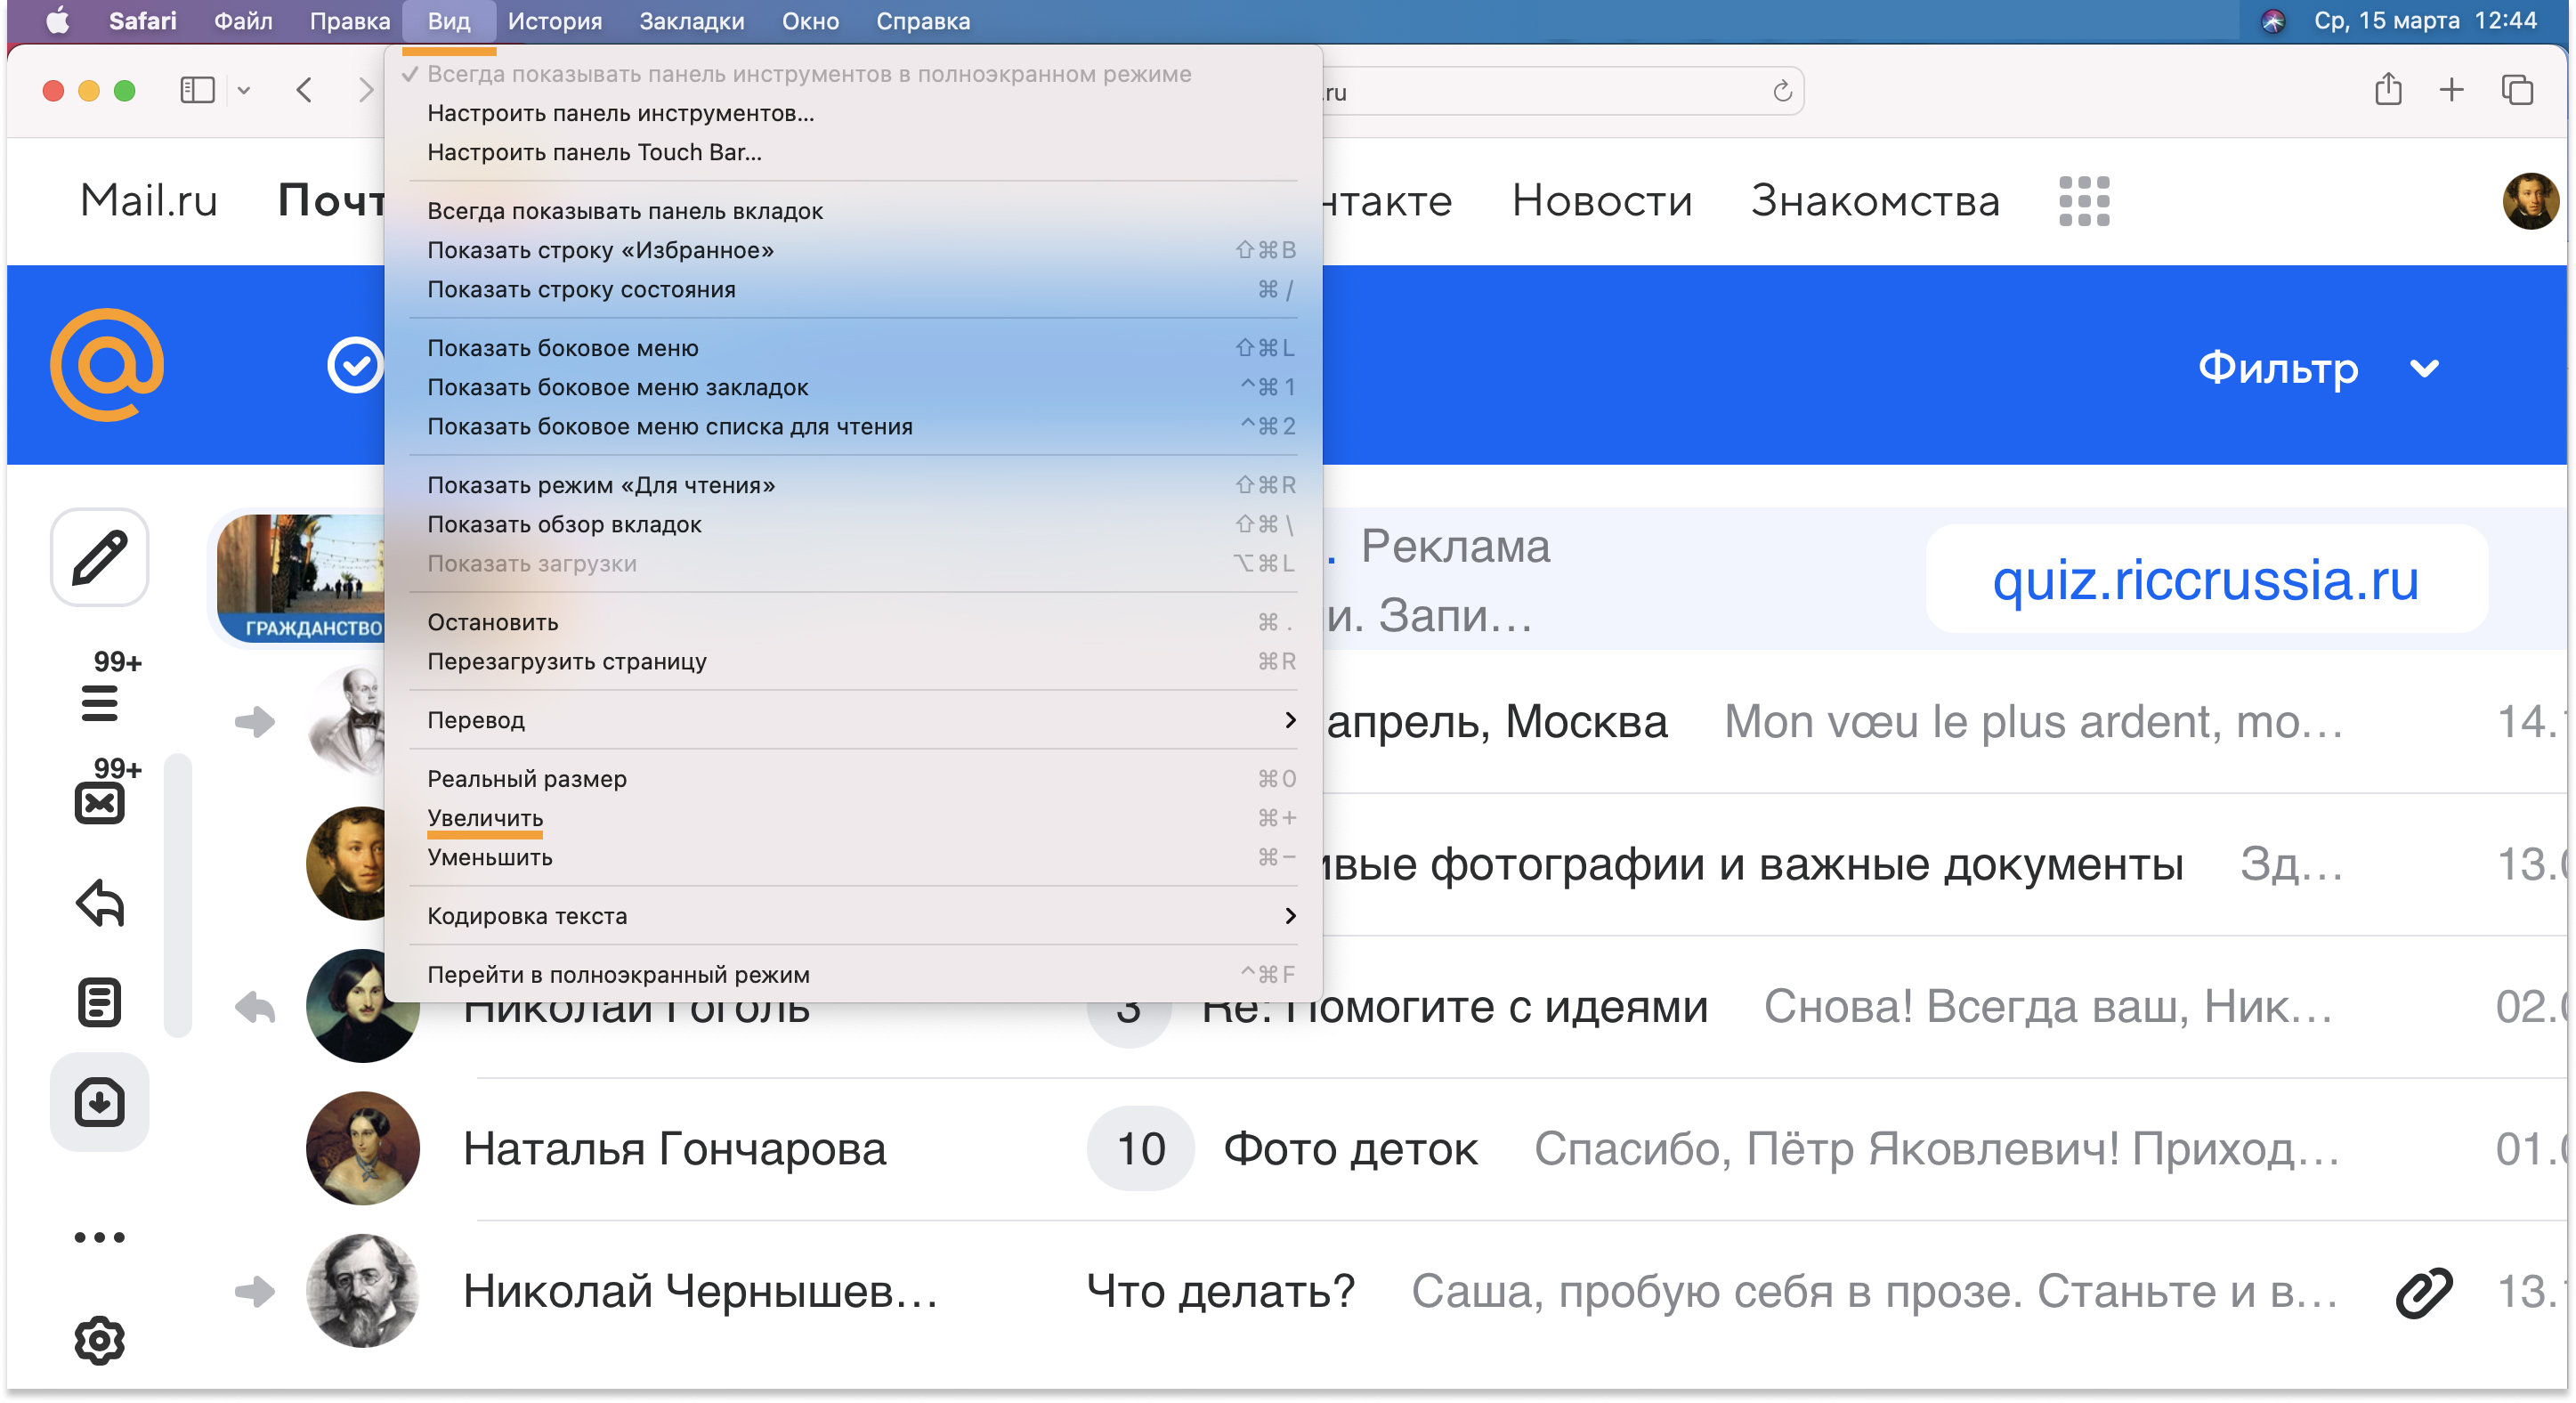The image size is (2576, 1403).
Task: Open Siri from the menu bar
Action: coord(2273,21)
